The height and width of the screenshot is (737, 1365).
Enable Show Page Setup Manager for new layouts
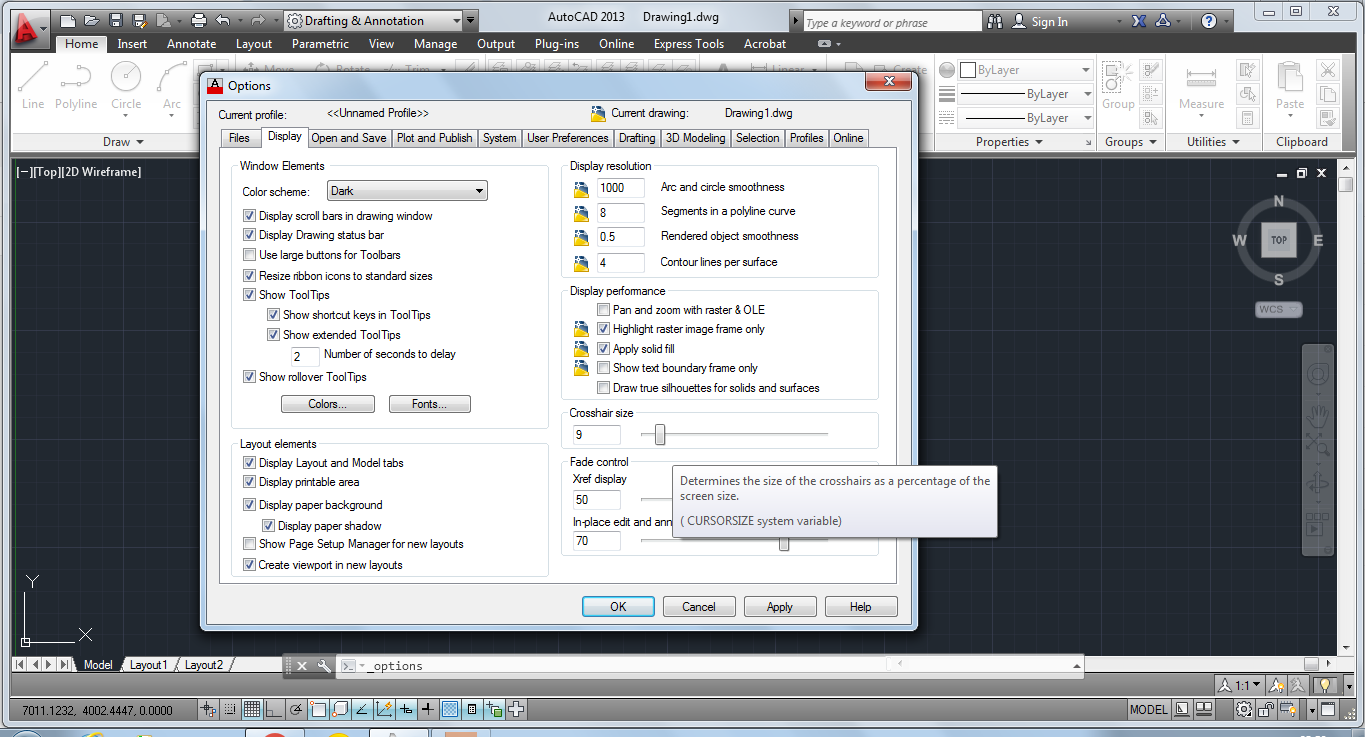250,544
